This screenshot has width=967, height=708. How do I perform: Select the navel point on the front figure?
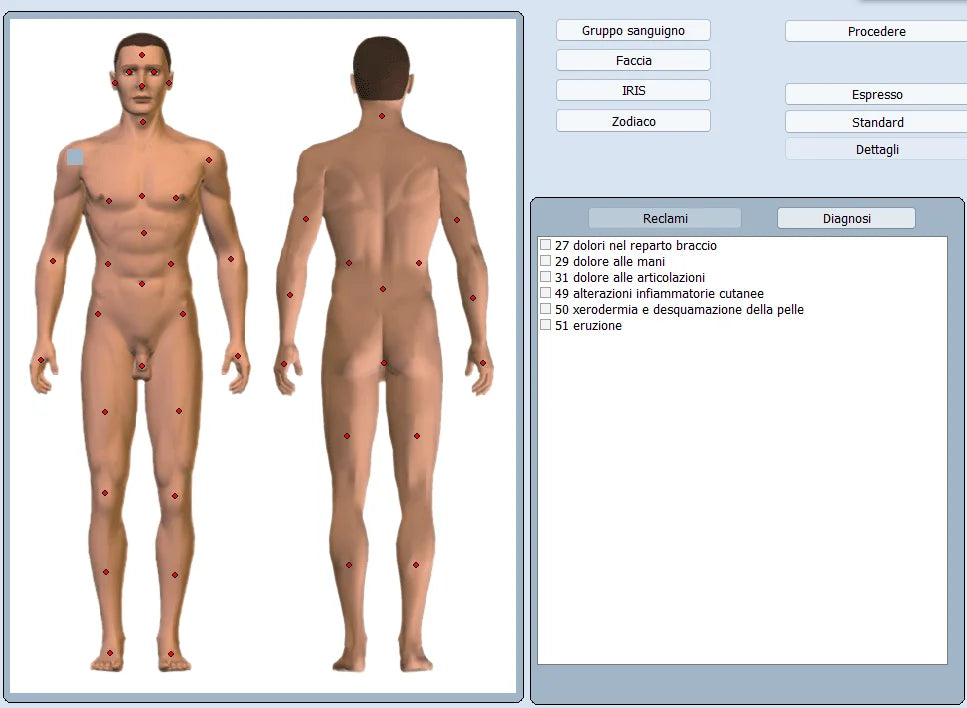pos(142,284)
